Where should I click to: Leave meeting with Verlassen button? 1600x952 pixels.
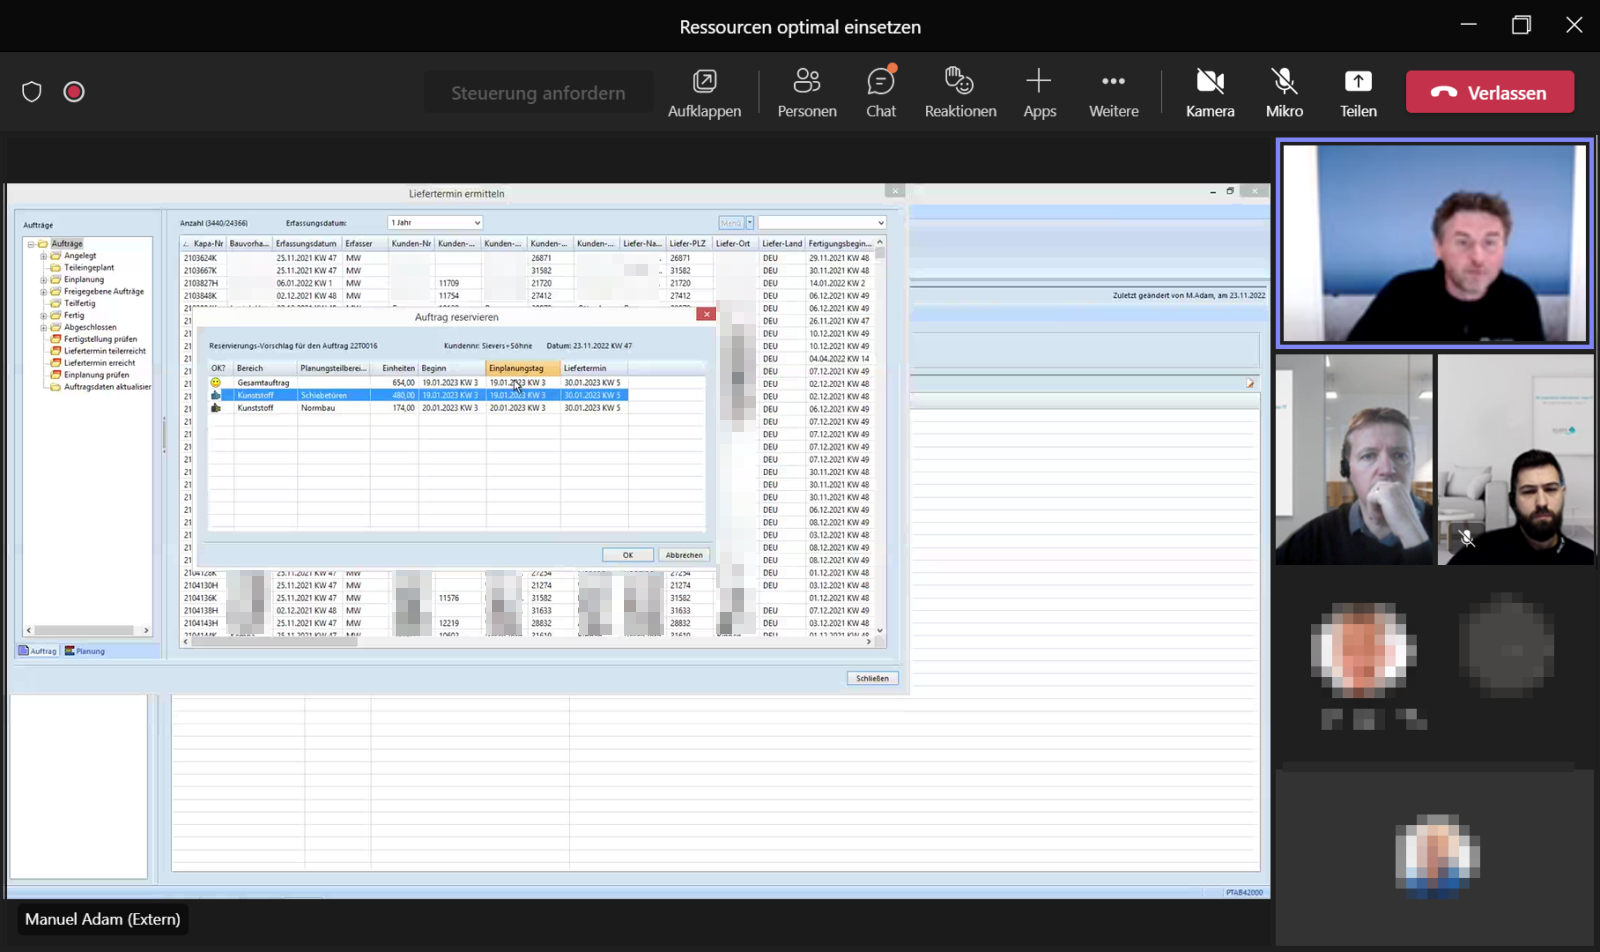[x=1489, y=92]
